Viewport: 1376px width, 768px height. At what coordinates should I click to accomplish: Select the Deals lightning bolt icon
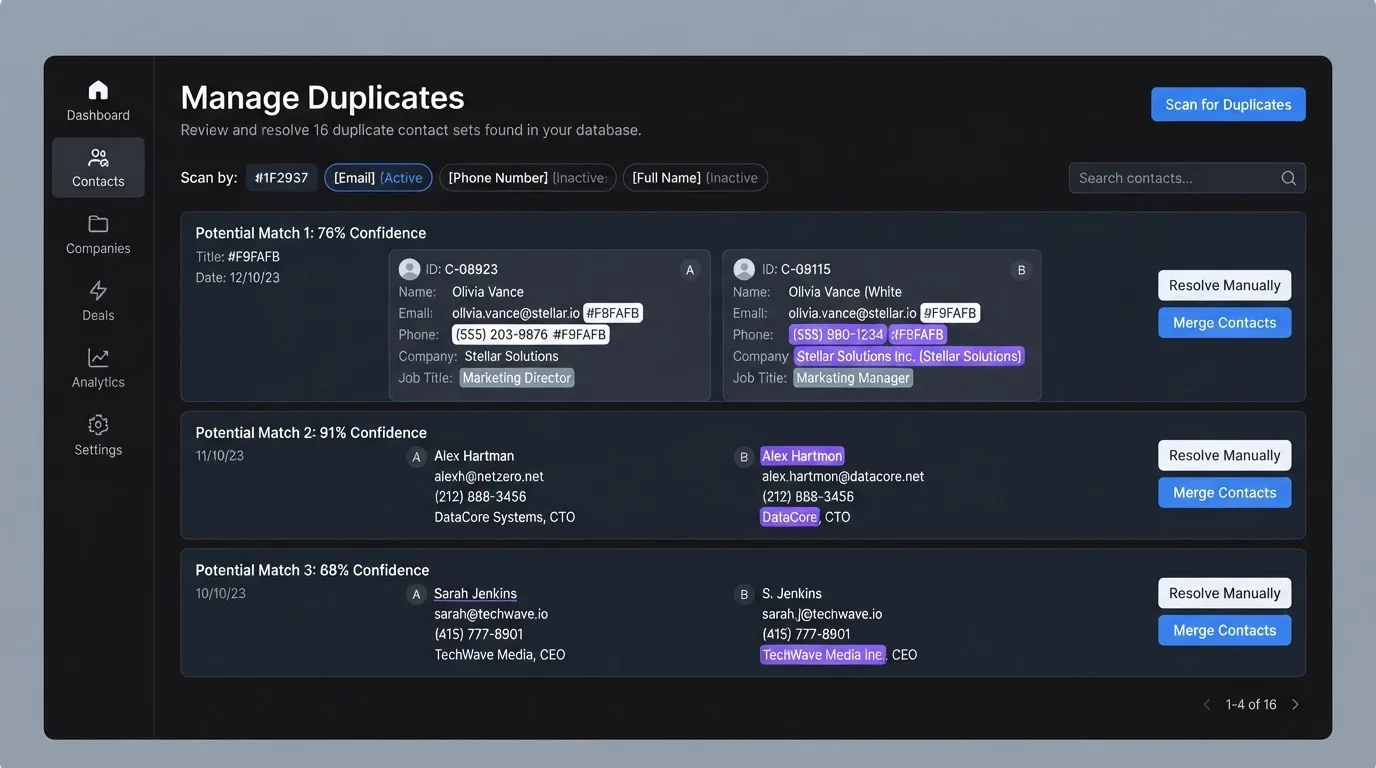coord(98,291)
